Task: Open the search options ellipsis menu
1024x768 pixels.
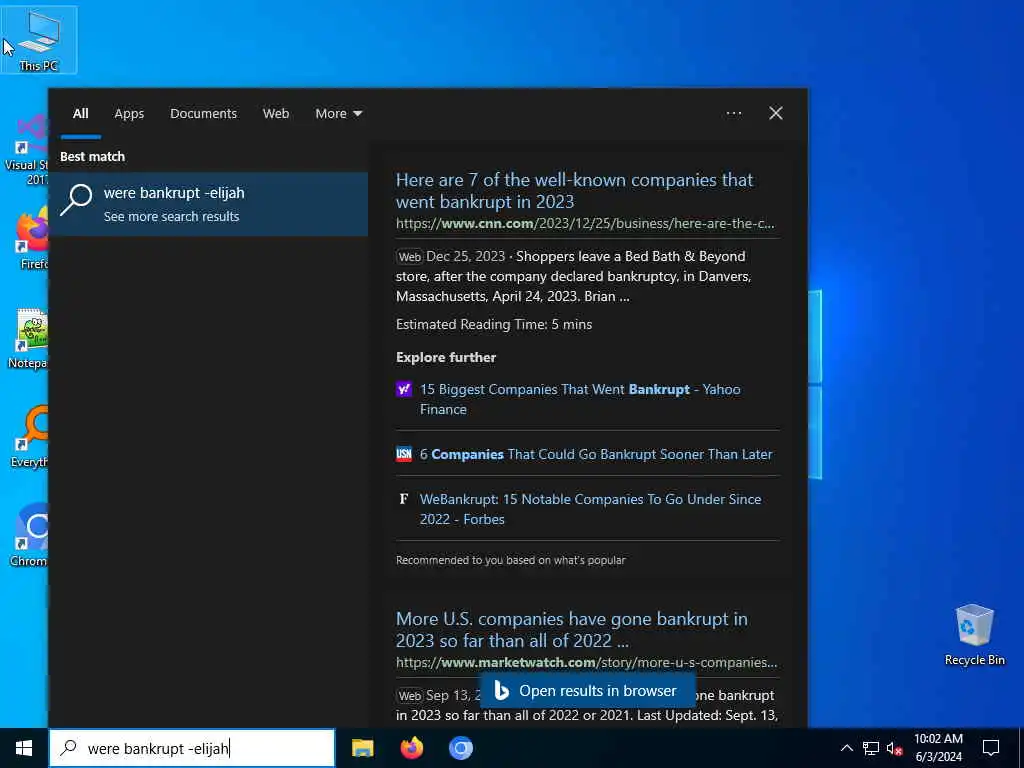Action: (733, 114)
